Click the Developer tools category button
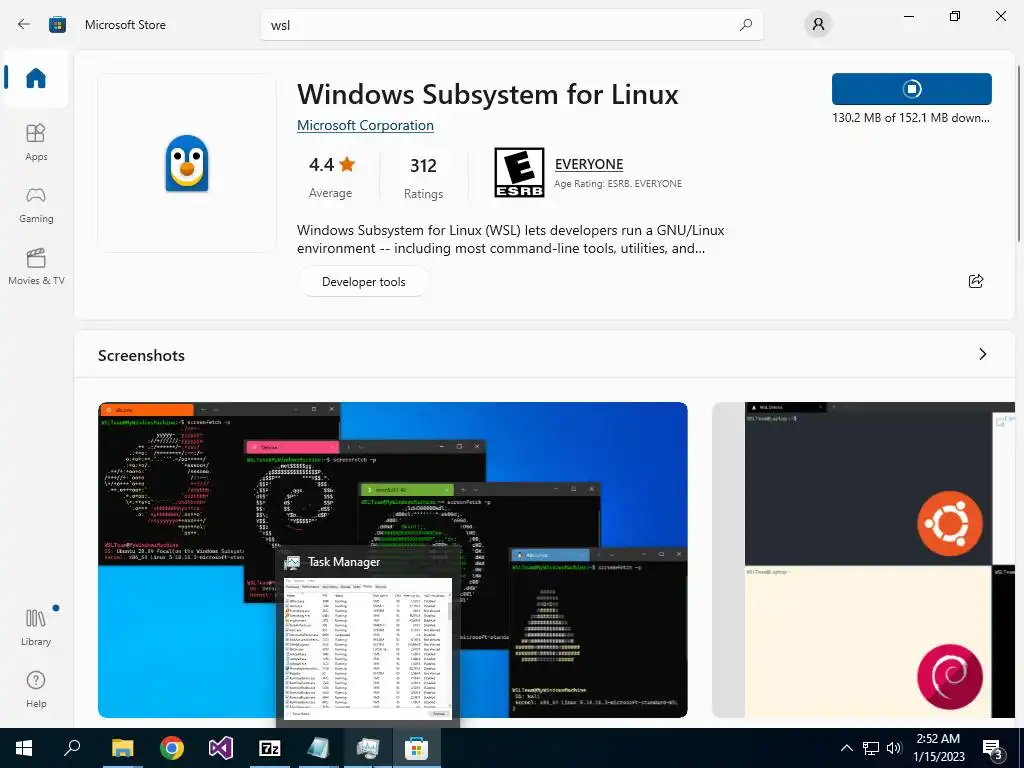Viewport: 1024px width, 768px height. pos(364,281)
